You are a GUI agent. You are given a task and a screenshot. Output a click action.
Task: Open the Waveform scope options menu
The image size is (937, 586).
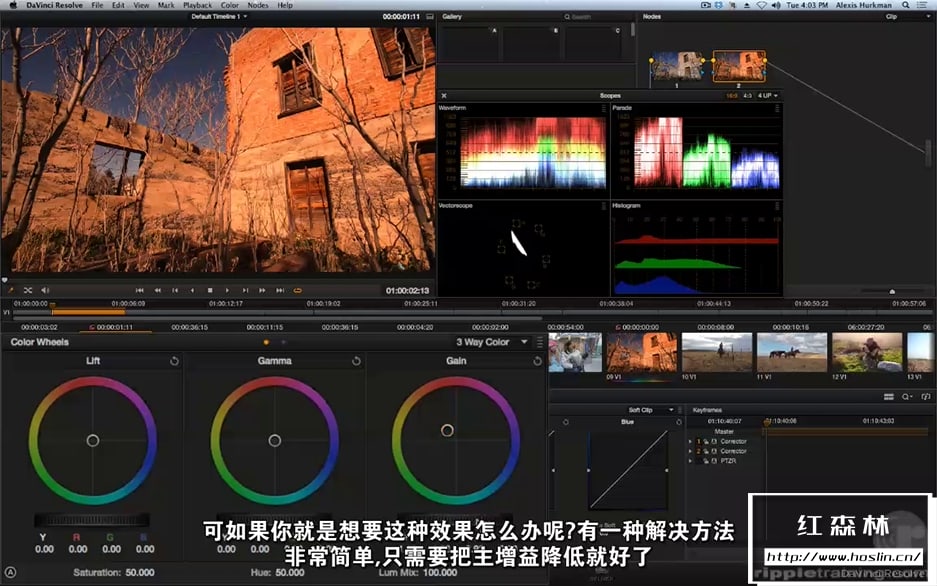604,108
